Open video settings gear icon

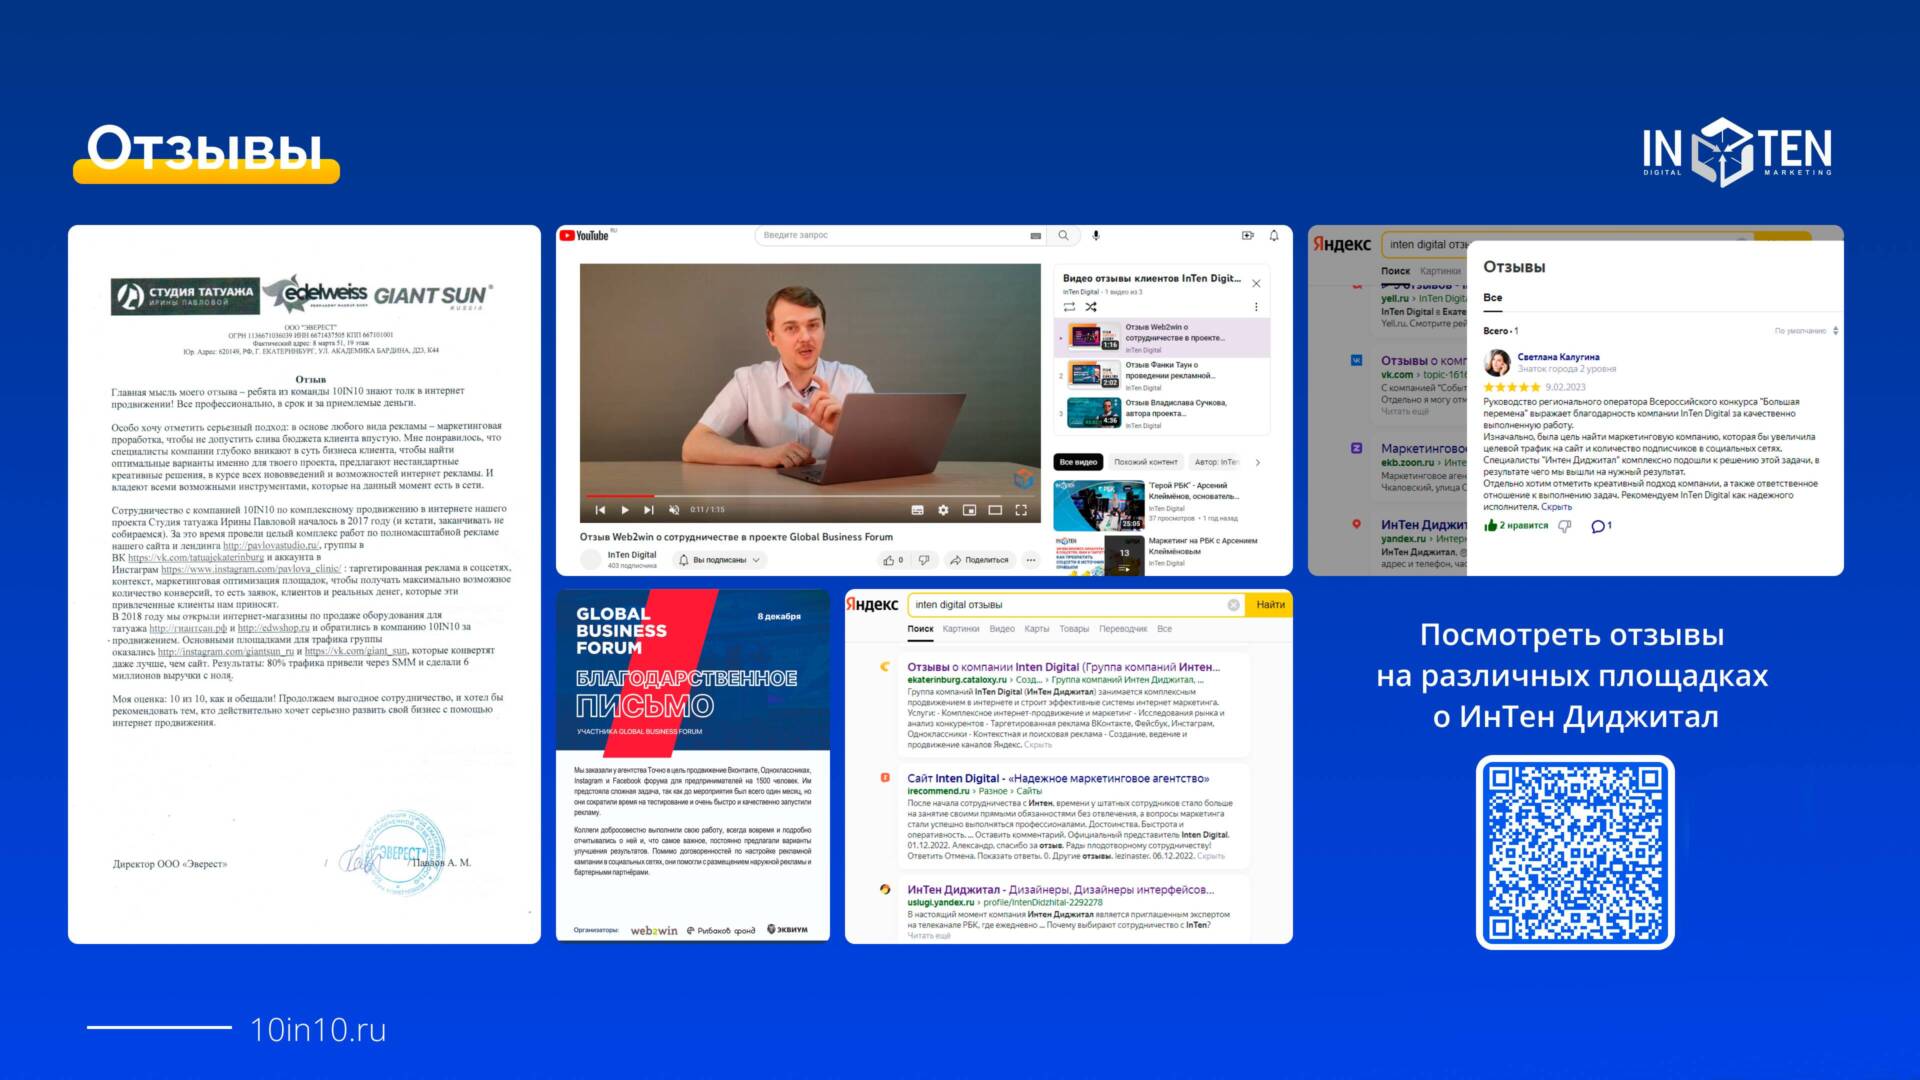tap(943, 510)
